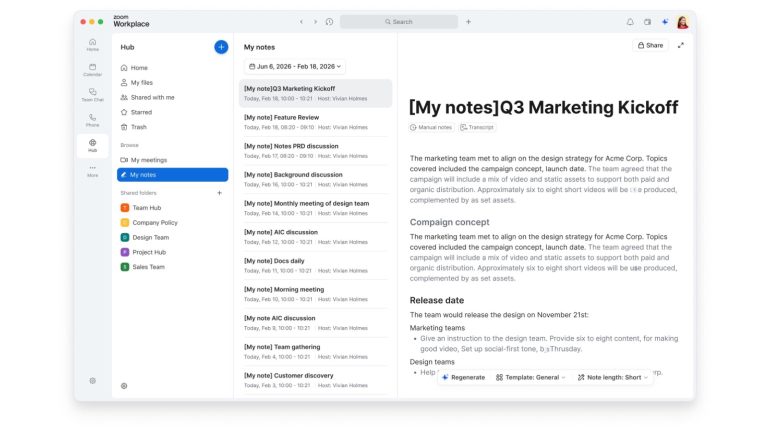Expand note to full screen
The height and width of the screenshot is (433, 770).
coord(681,45)
